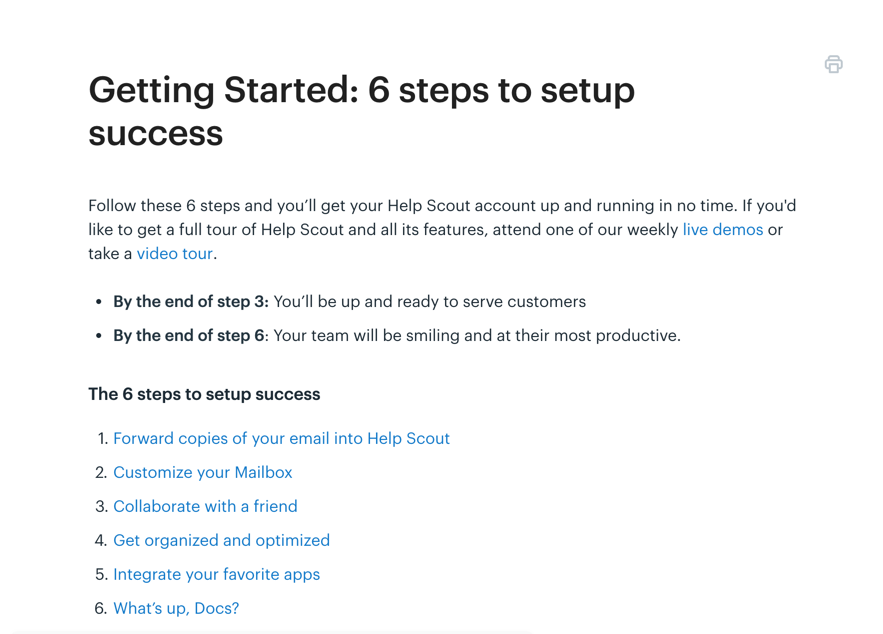The width and height of the screenshot is (883, 634).
Task: Click the bold 'By the end of step 3:' label
Action: tap(190, 302)
